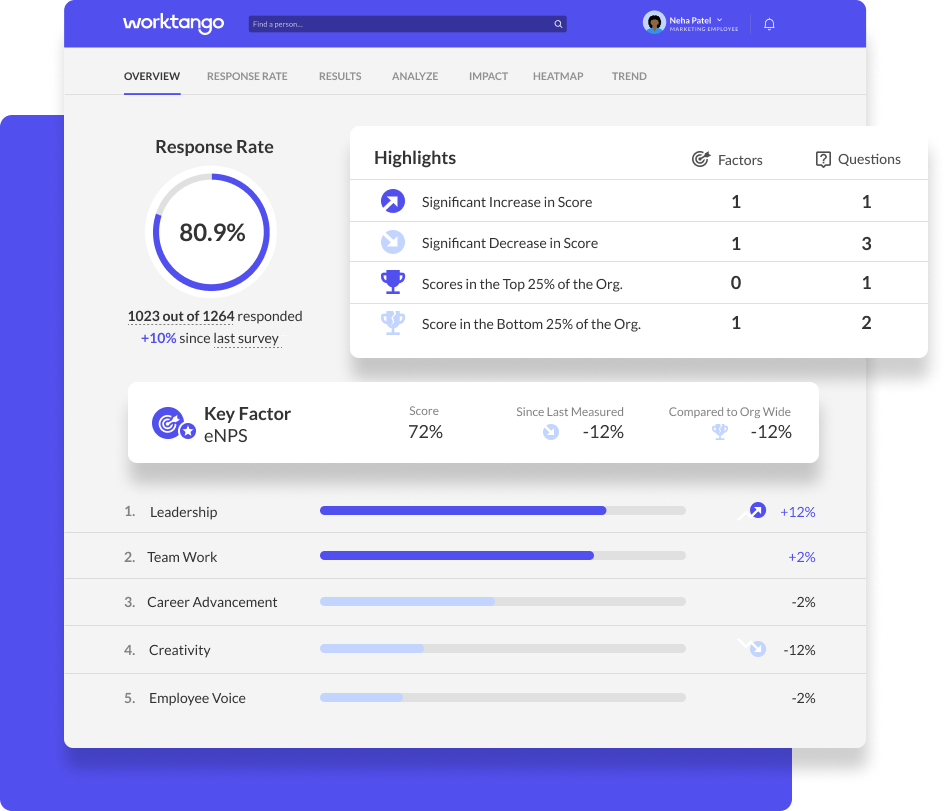Expand the Neha Patel account dropdown chevron

click(x=720, y=20)
